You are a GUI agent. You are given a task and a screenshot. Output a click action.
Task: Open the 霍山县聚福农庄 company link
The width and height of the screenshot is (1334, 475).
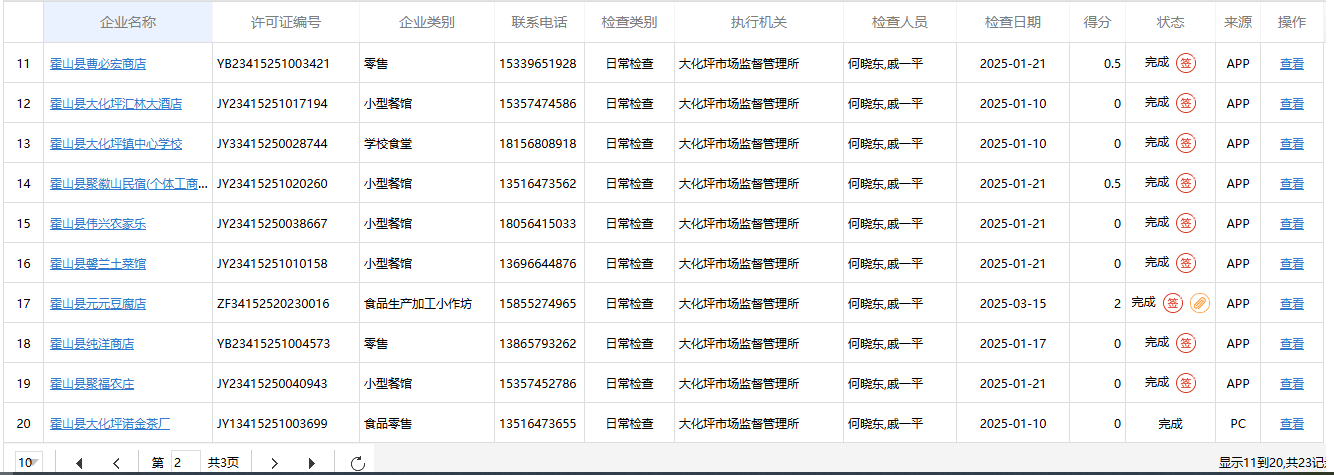(x=92, y=384)
